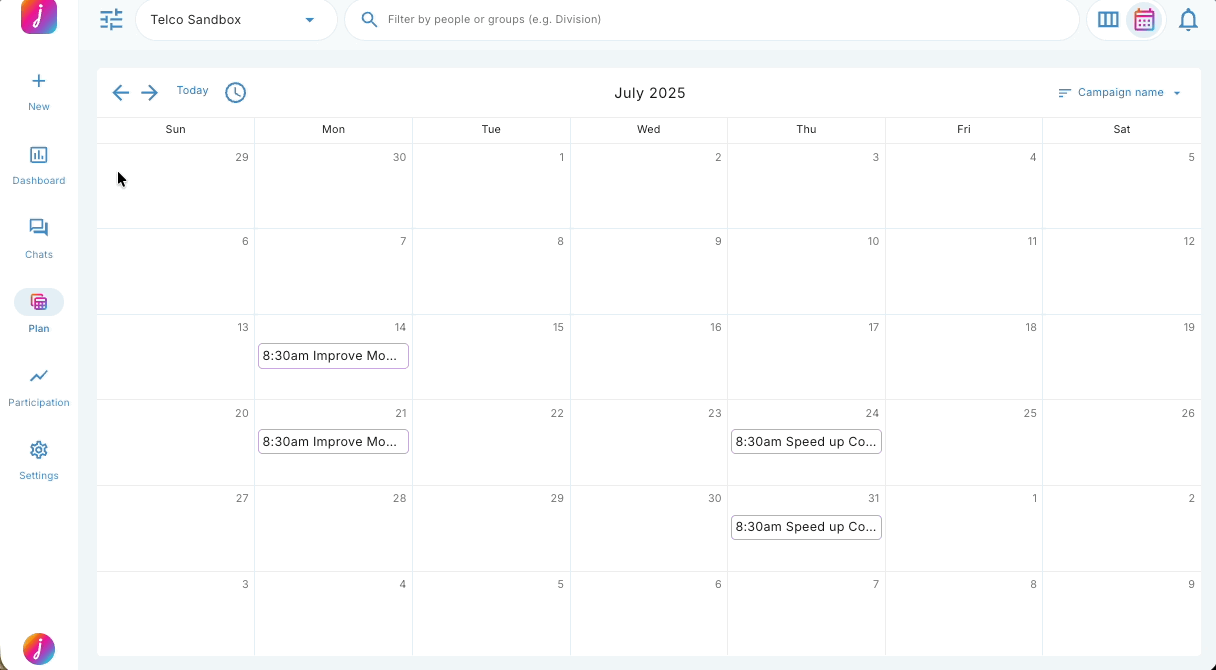This screenshot has width=1216, height=670.
Task: Open notifications with the bell icon
Action: point(1188,19)
